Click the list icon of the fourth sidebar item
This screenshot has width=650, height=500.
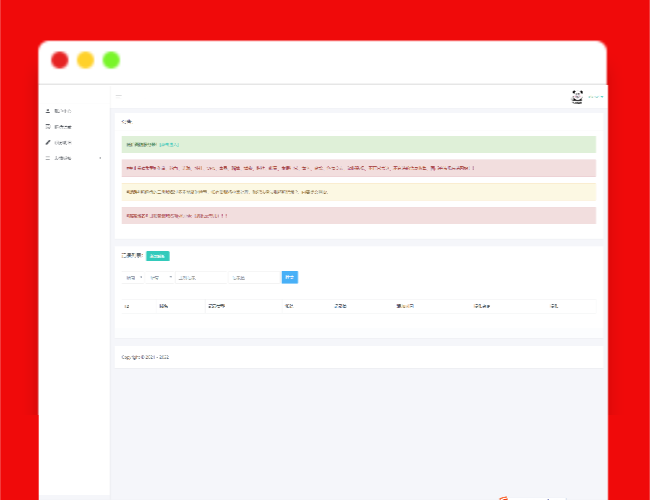click(48, 158)
